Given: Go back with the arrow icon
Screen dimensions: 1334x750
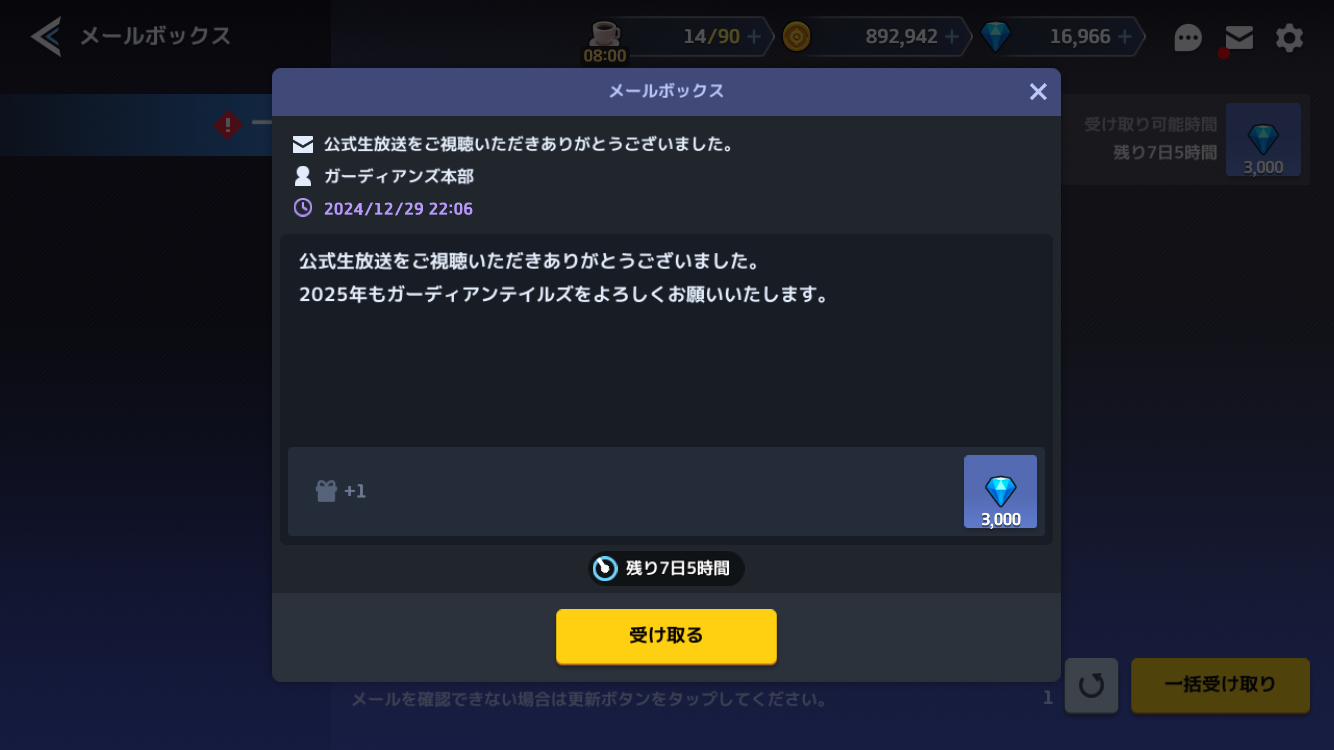Looking at the screenshot, I should click(46, 37).
